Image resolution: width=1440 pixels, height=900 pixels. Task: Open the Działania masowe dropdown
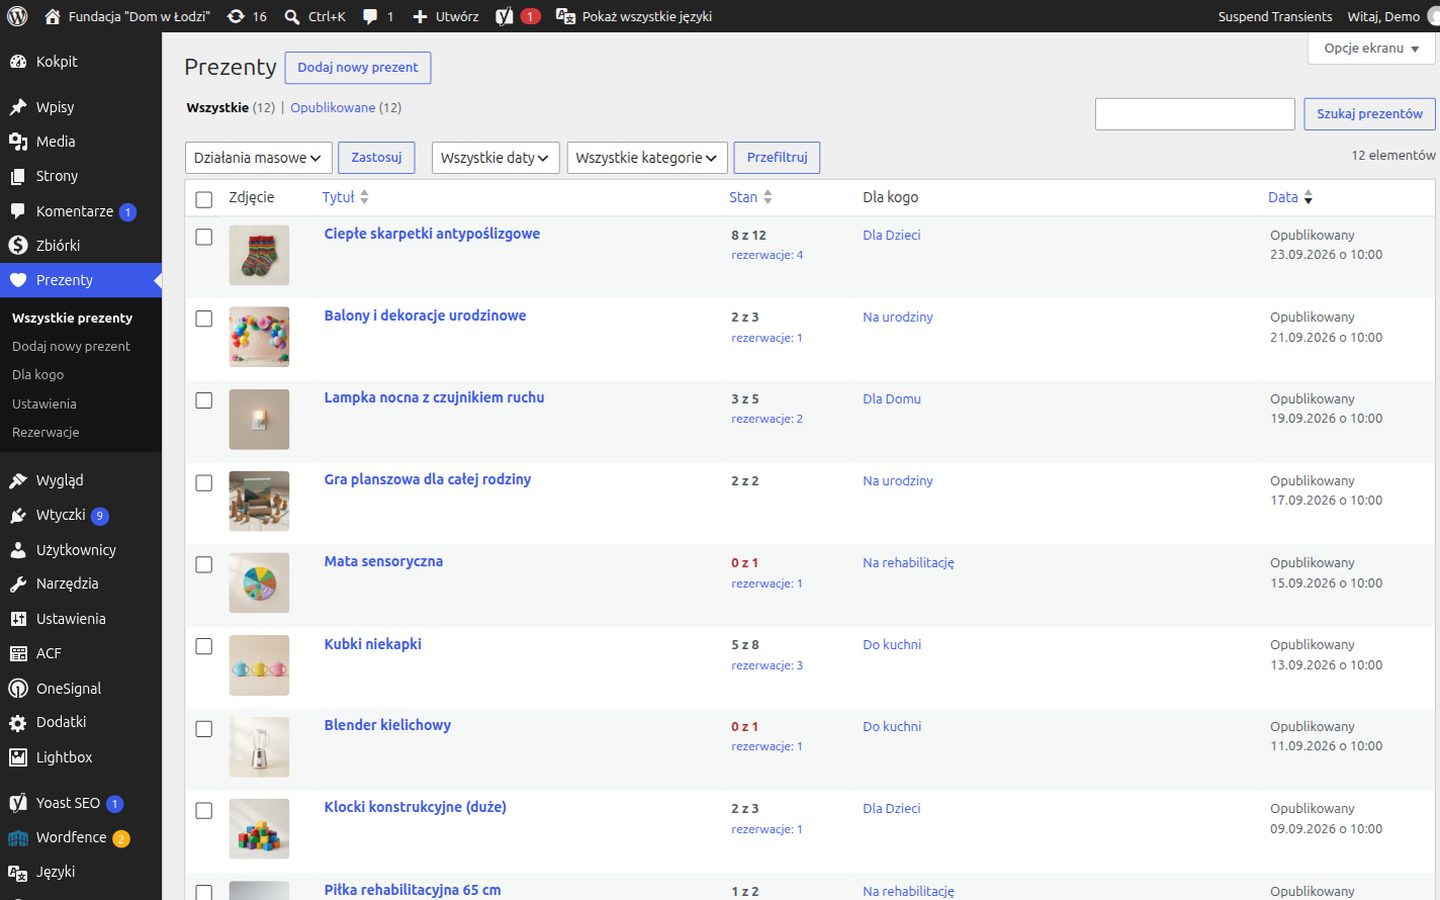click(258, 158)
